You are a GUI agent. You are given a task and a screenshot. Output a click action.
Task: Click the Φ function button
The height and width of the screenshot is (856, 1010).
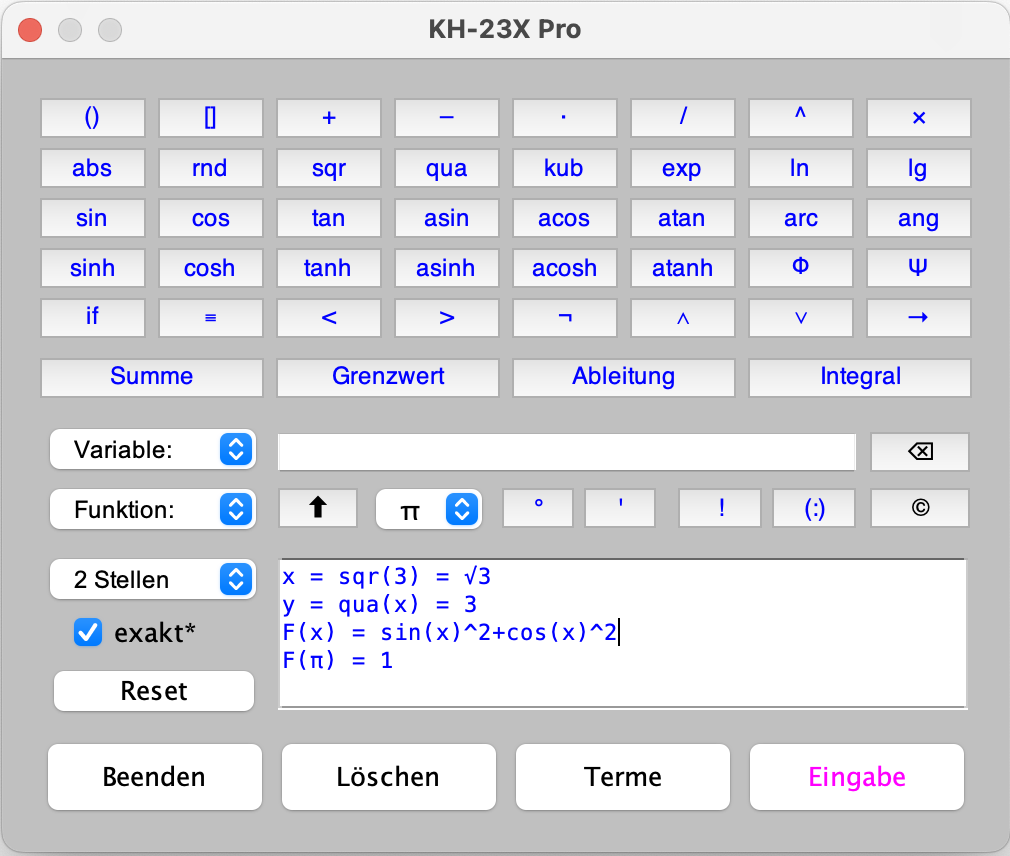tap(800, 268)
